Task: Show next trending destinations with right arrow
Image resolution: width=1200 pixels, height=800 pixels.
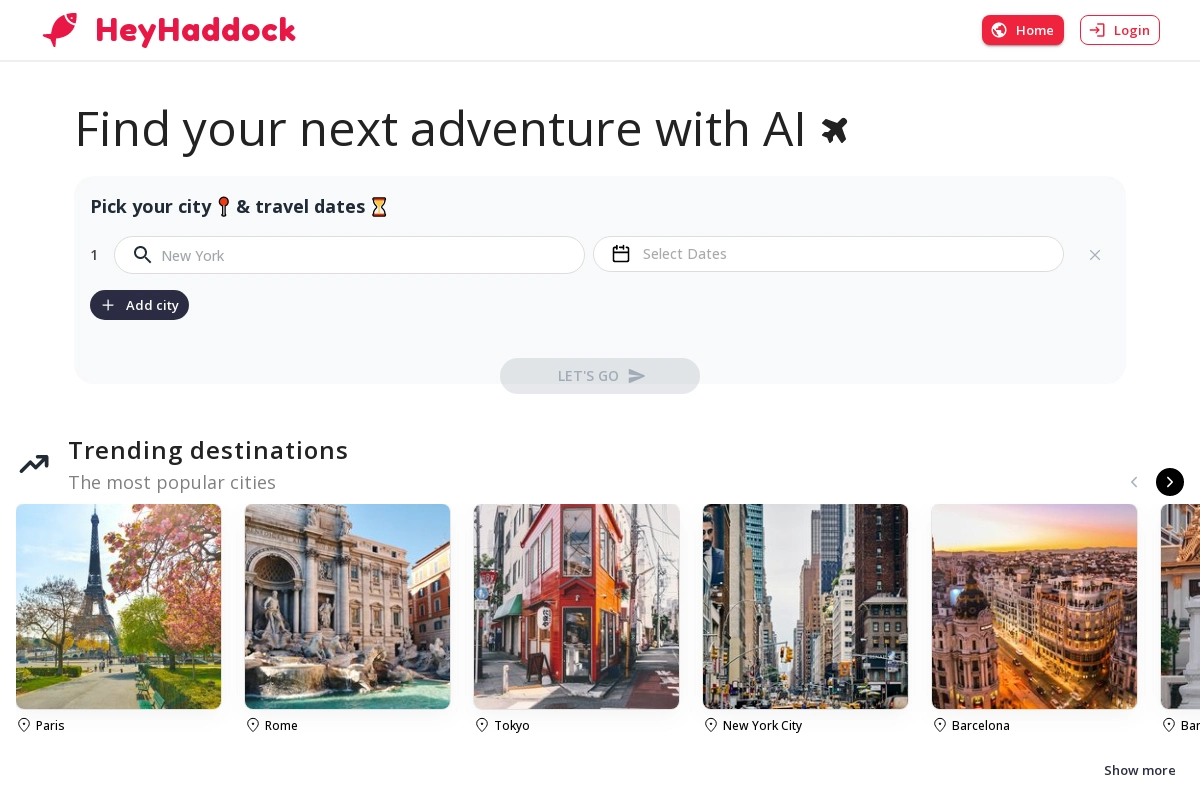Action: 1170,482
